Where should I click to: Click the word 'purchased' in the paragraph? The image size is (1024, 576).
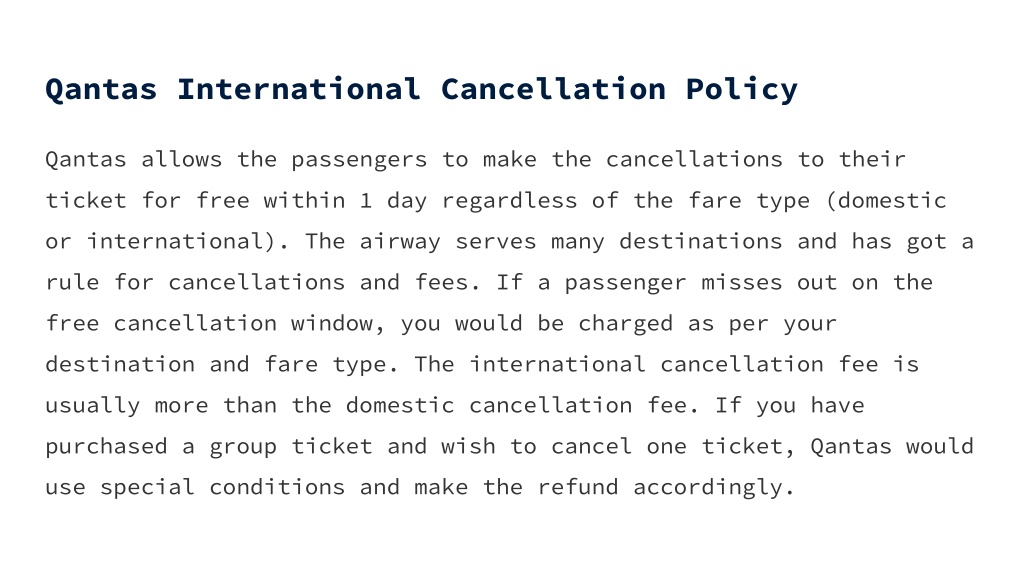tap(106, 447)
